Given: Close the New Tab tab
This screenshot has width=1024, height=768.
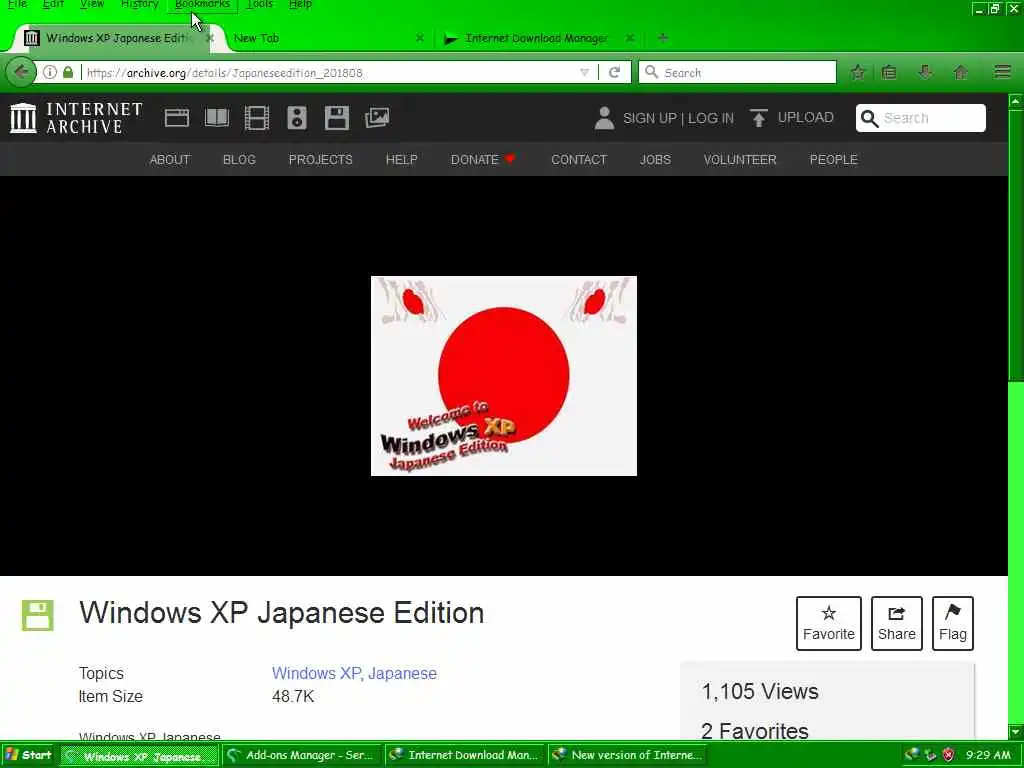Looking at the screenshot, I should pos(420,38).
